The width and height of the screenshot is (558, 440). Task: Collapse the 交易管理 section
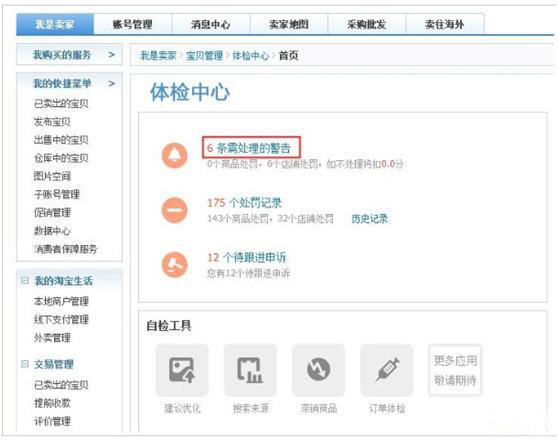tap(25, 364)
